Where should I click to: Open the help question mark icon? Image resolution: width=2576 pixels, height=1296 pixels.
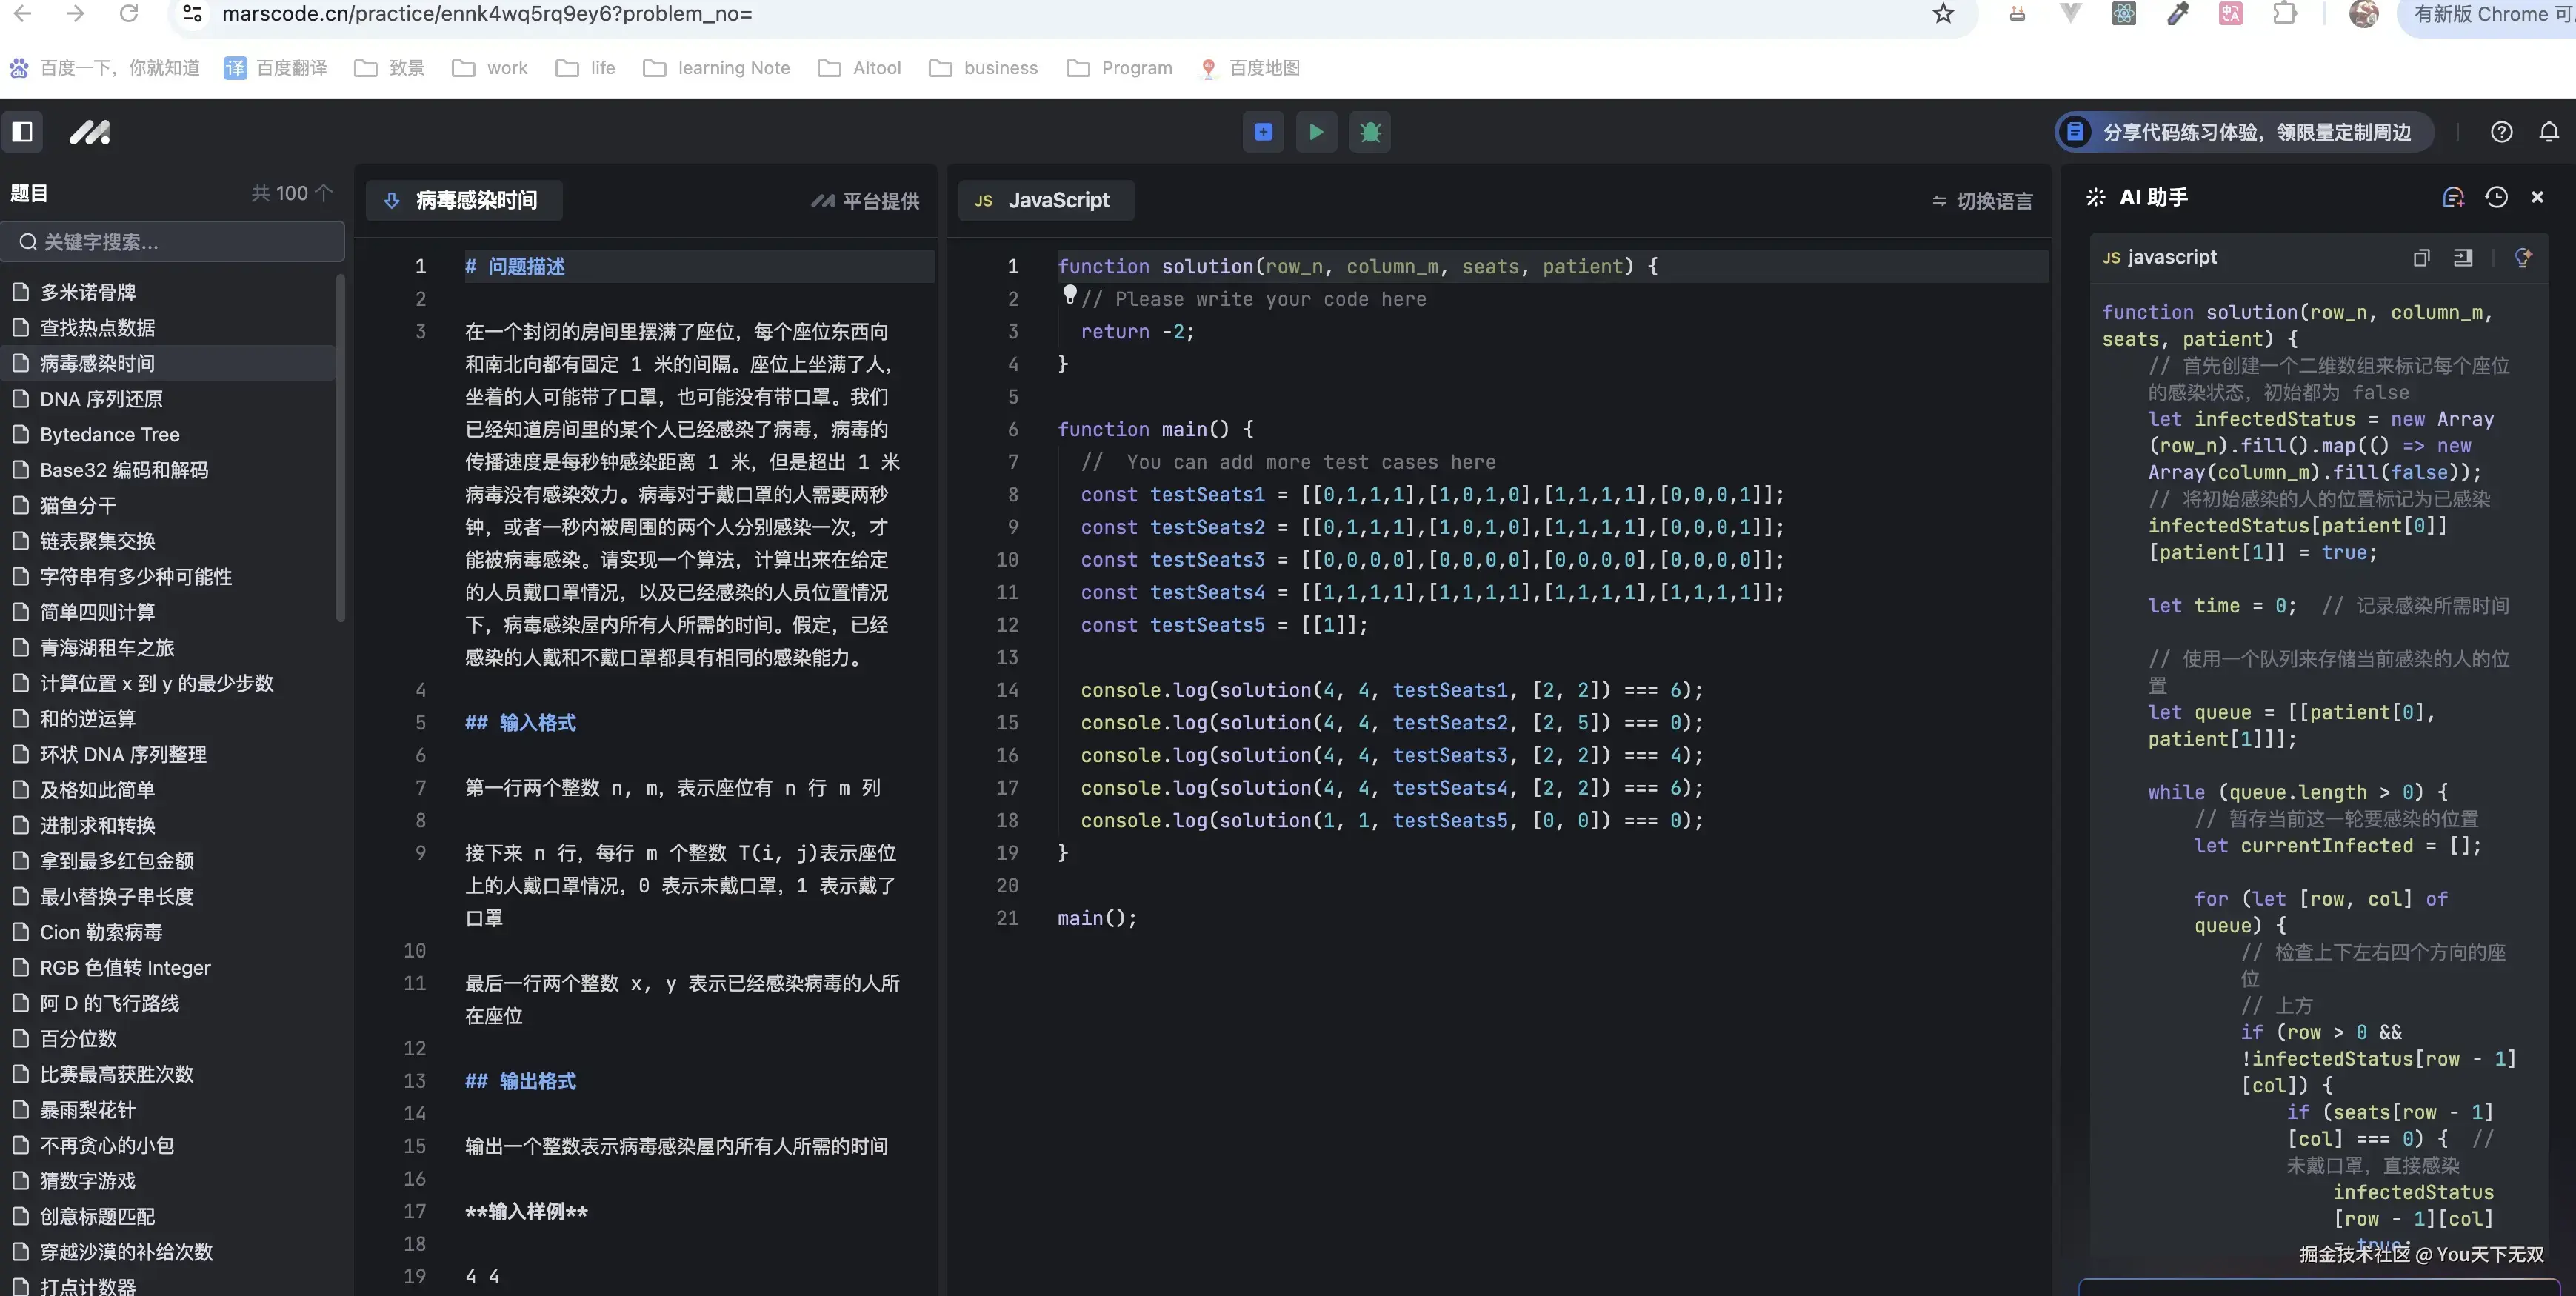point(2501,132)
